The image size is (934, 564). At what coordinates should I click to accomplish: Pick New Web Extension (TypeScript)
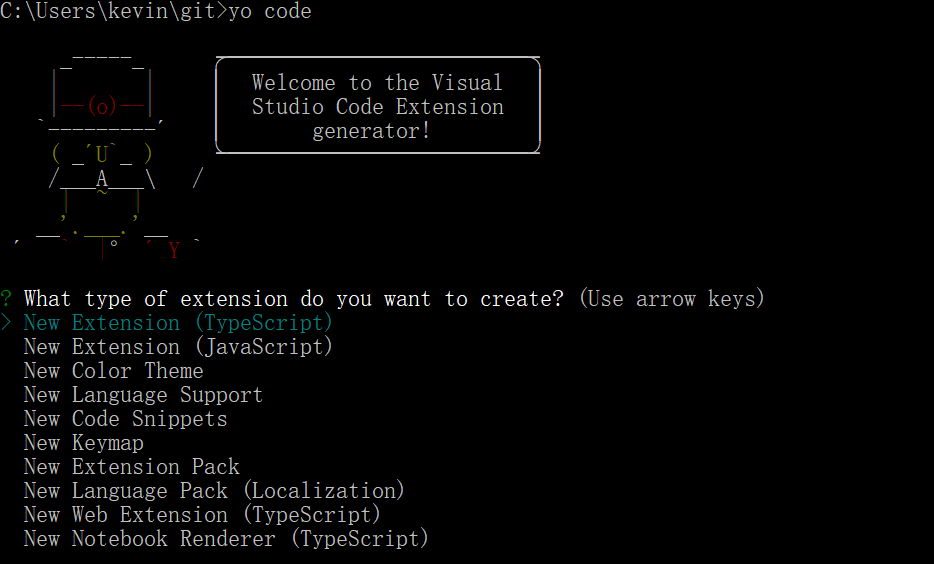[202, 515]
